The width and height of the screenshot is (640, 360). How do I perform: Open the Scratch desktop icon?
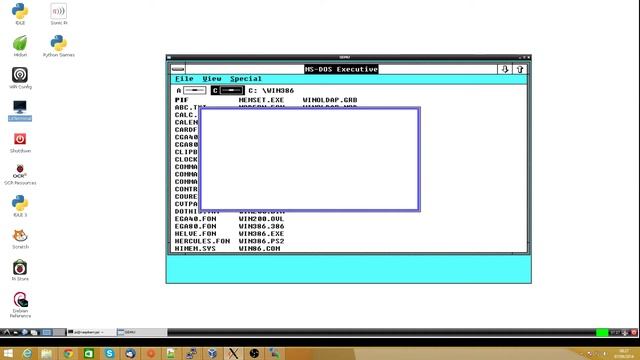20,238
